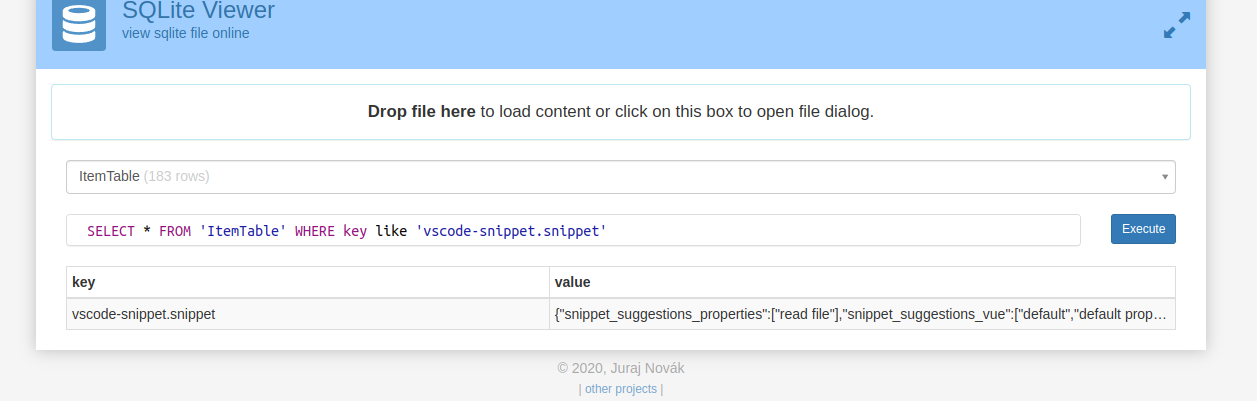Open the 'other projects' link
The image size is (1257, 401).
[620, 389]
